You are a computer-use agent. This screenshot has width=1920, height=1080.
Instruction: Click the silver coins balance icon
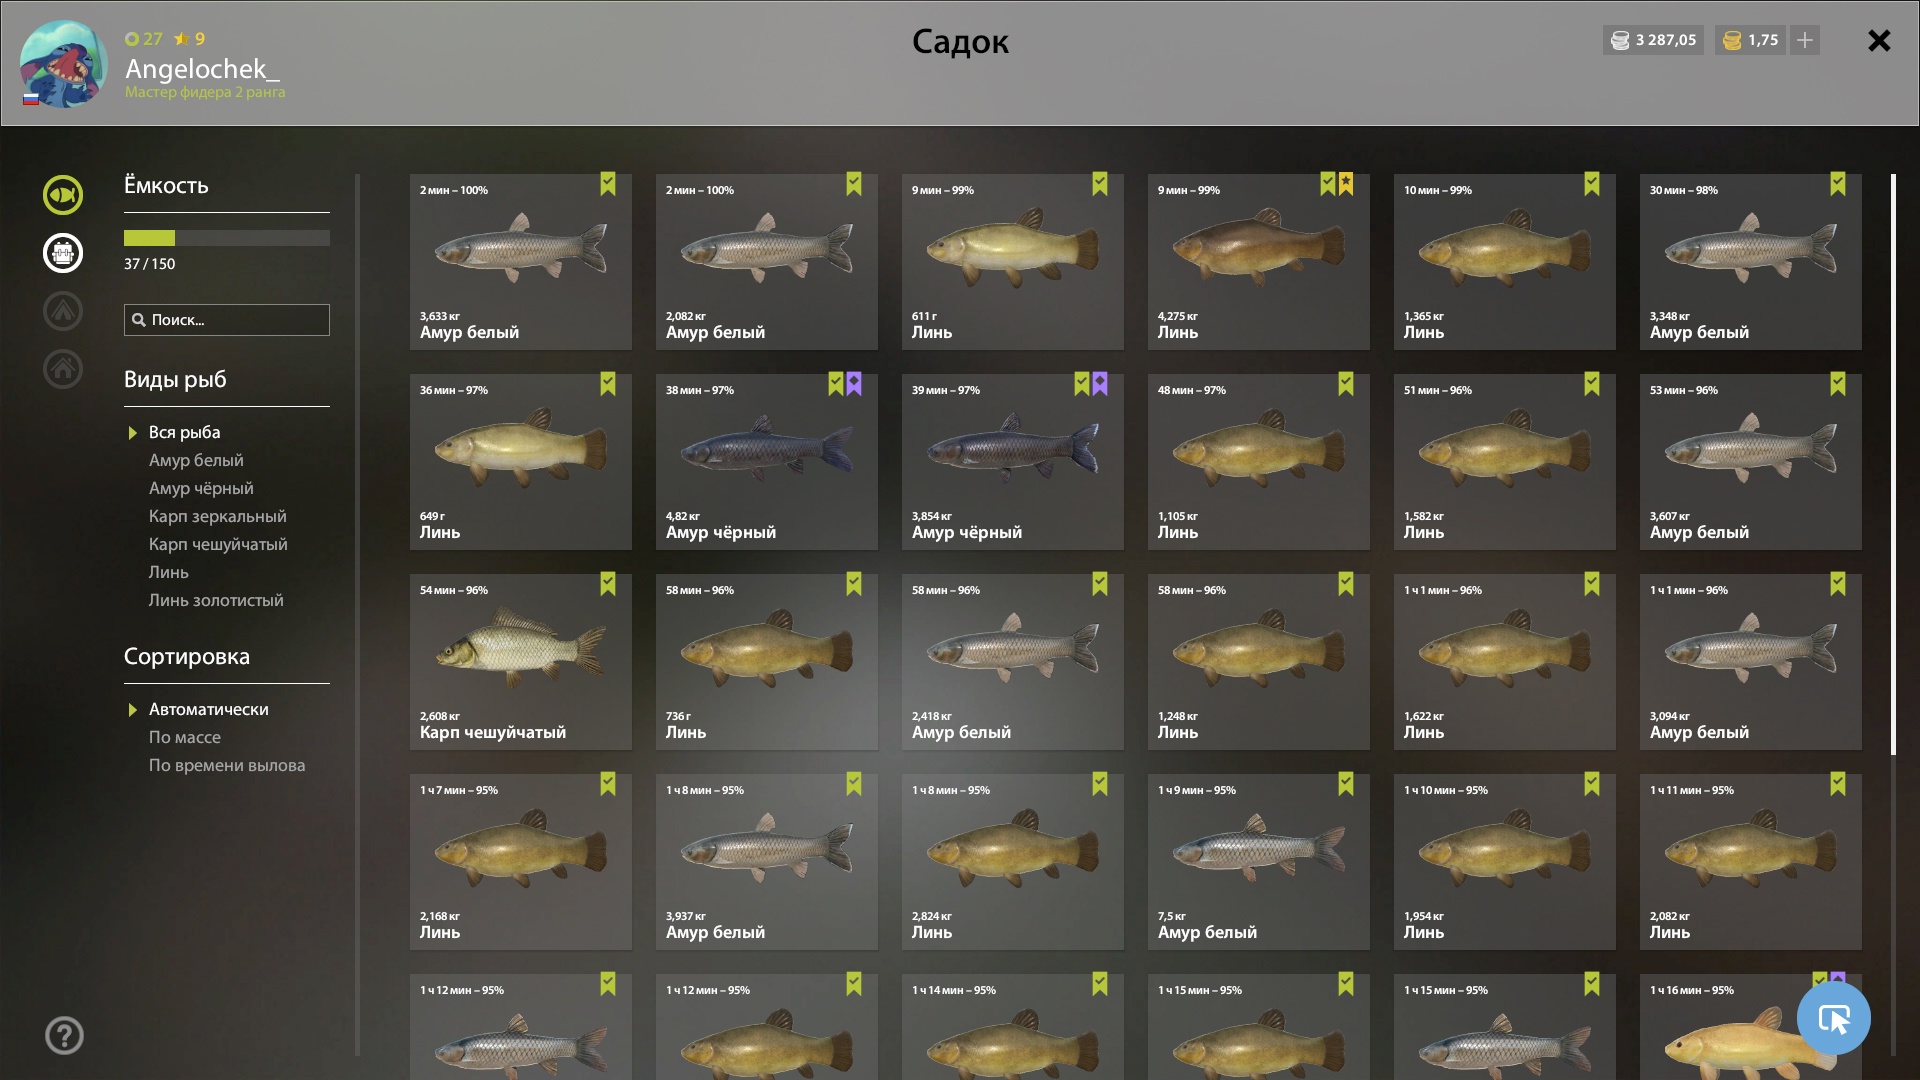click(1620, 40)
